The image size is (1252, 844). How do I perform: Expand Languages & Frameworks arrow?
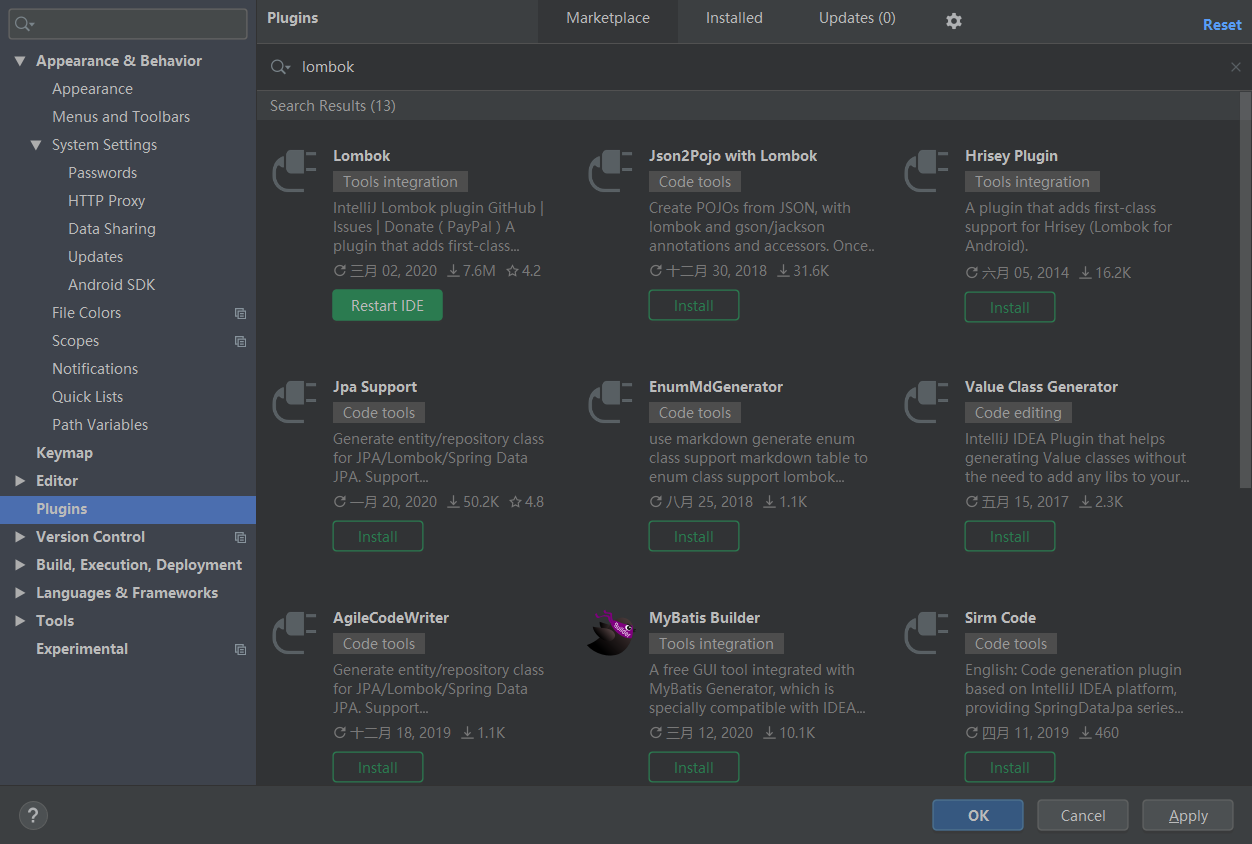(x=20, y=593)
